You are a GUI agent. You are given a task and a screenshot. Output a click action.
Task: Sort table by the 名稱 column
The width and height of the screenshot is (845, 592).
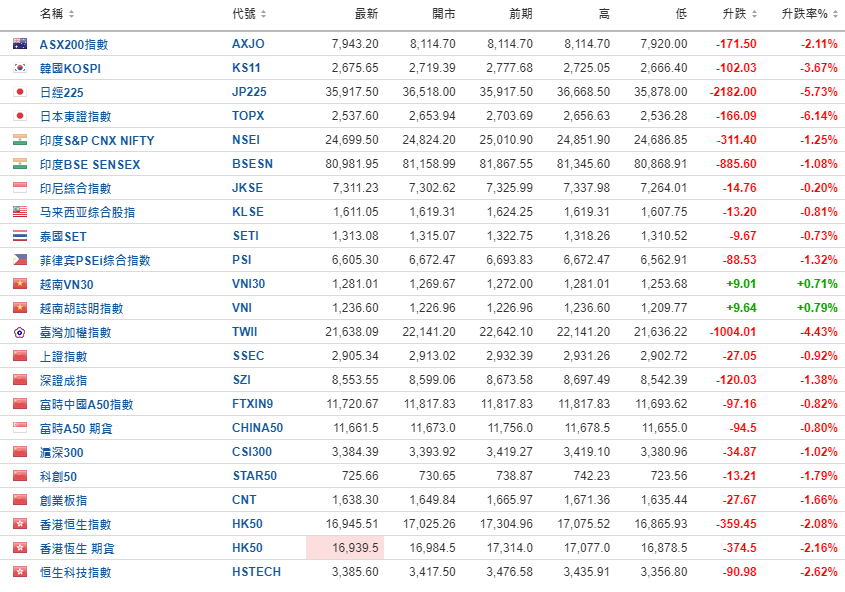tap(56, 14)
